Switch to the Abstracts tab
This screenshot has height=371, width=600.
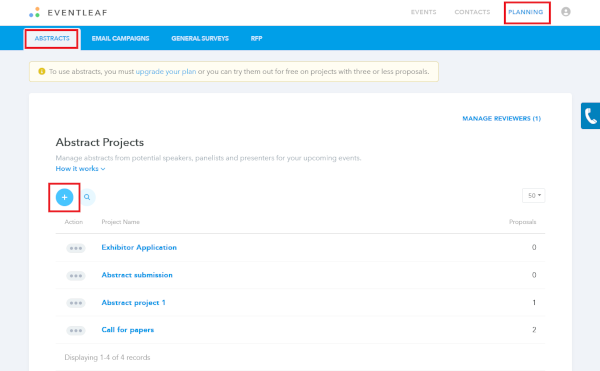click(x=52, y=39)
